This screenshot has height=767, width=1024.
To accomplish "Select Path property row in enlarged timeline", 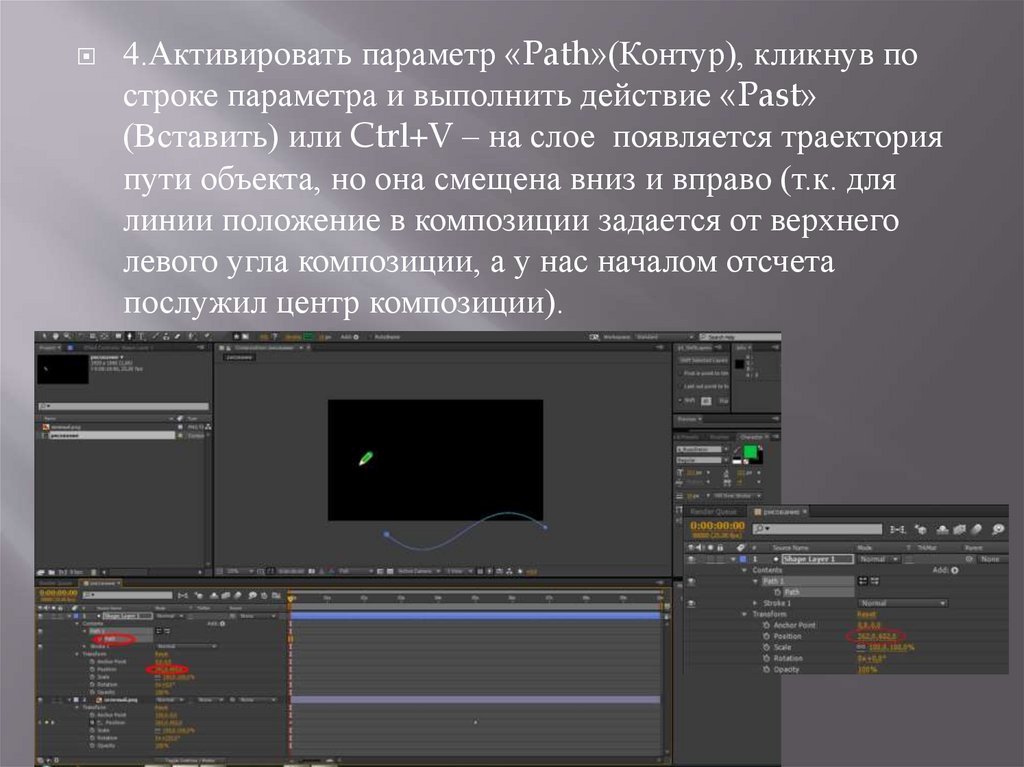I will [818, 592].
